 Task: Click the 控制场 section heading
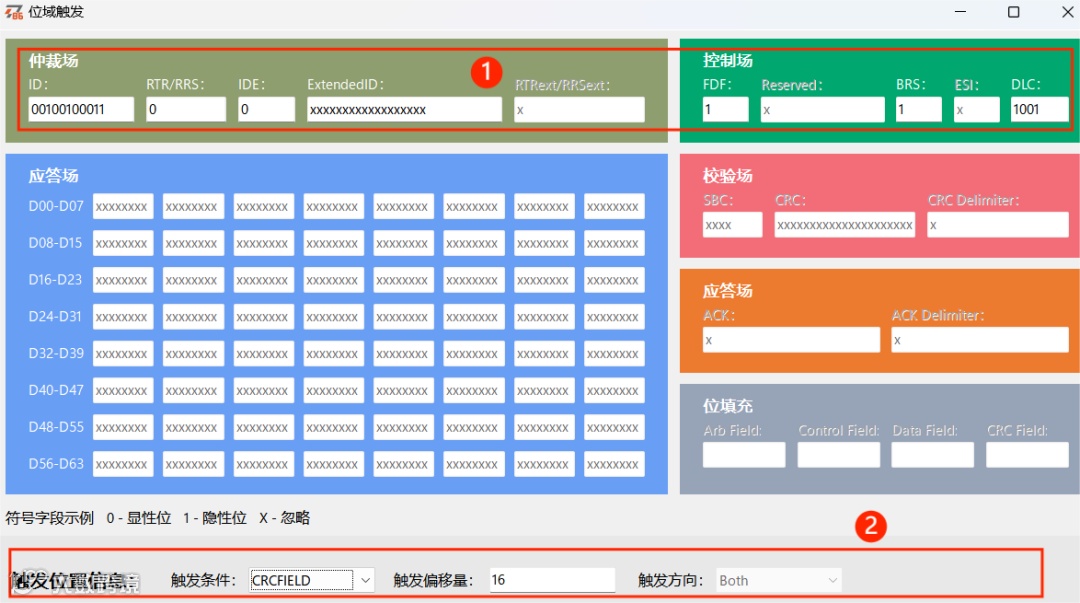(x=727, y=61)
